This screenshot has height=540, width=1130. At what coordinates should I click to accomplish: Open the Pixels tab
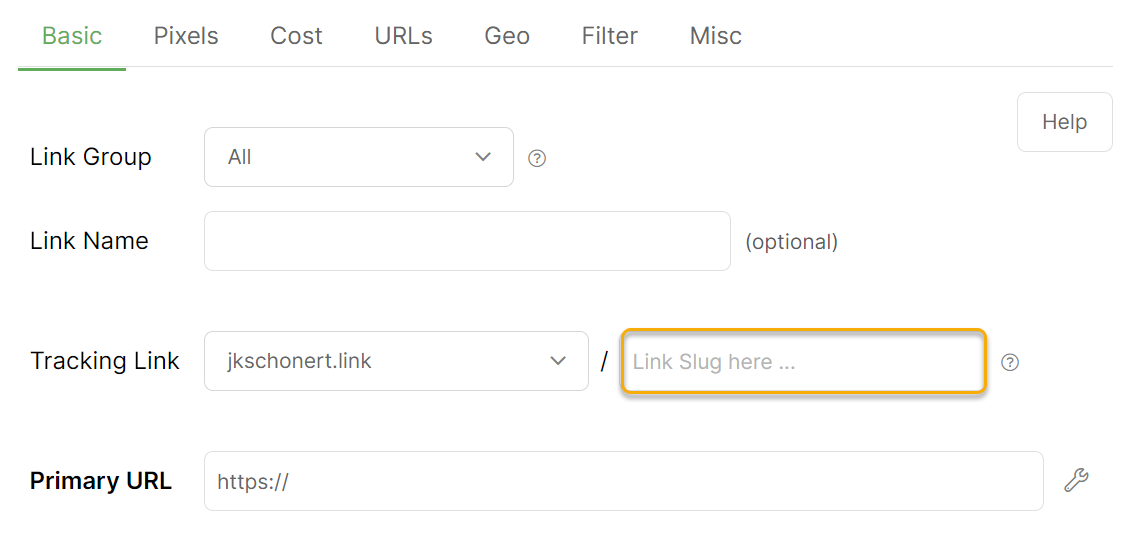coord(186,37)
